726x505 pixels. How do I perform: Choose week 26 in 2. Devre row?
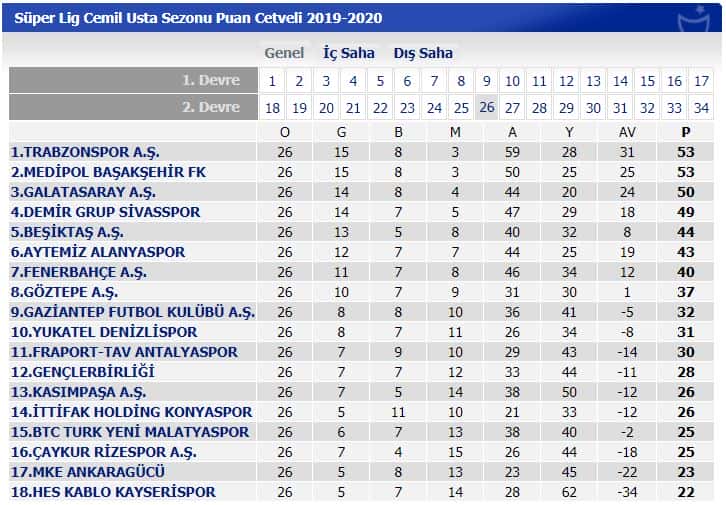pyautogui.click(x=487, y=107)
